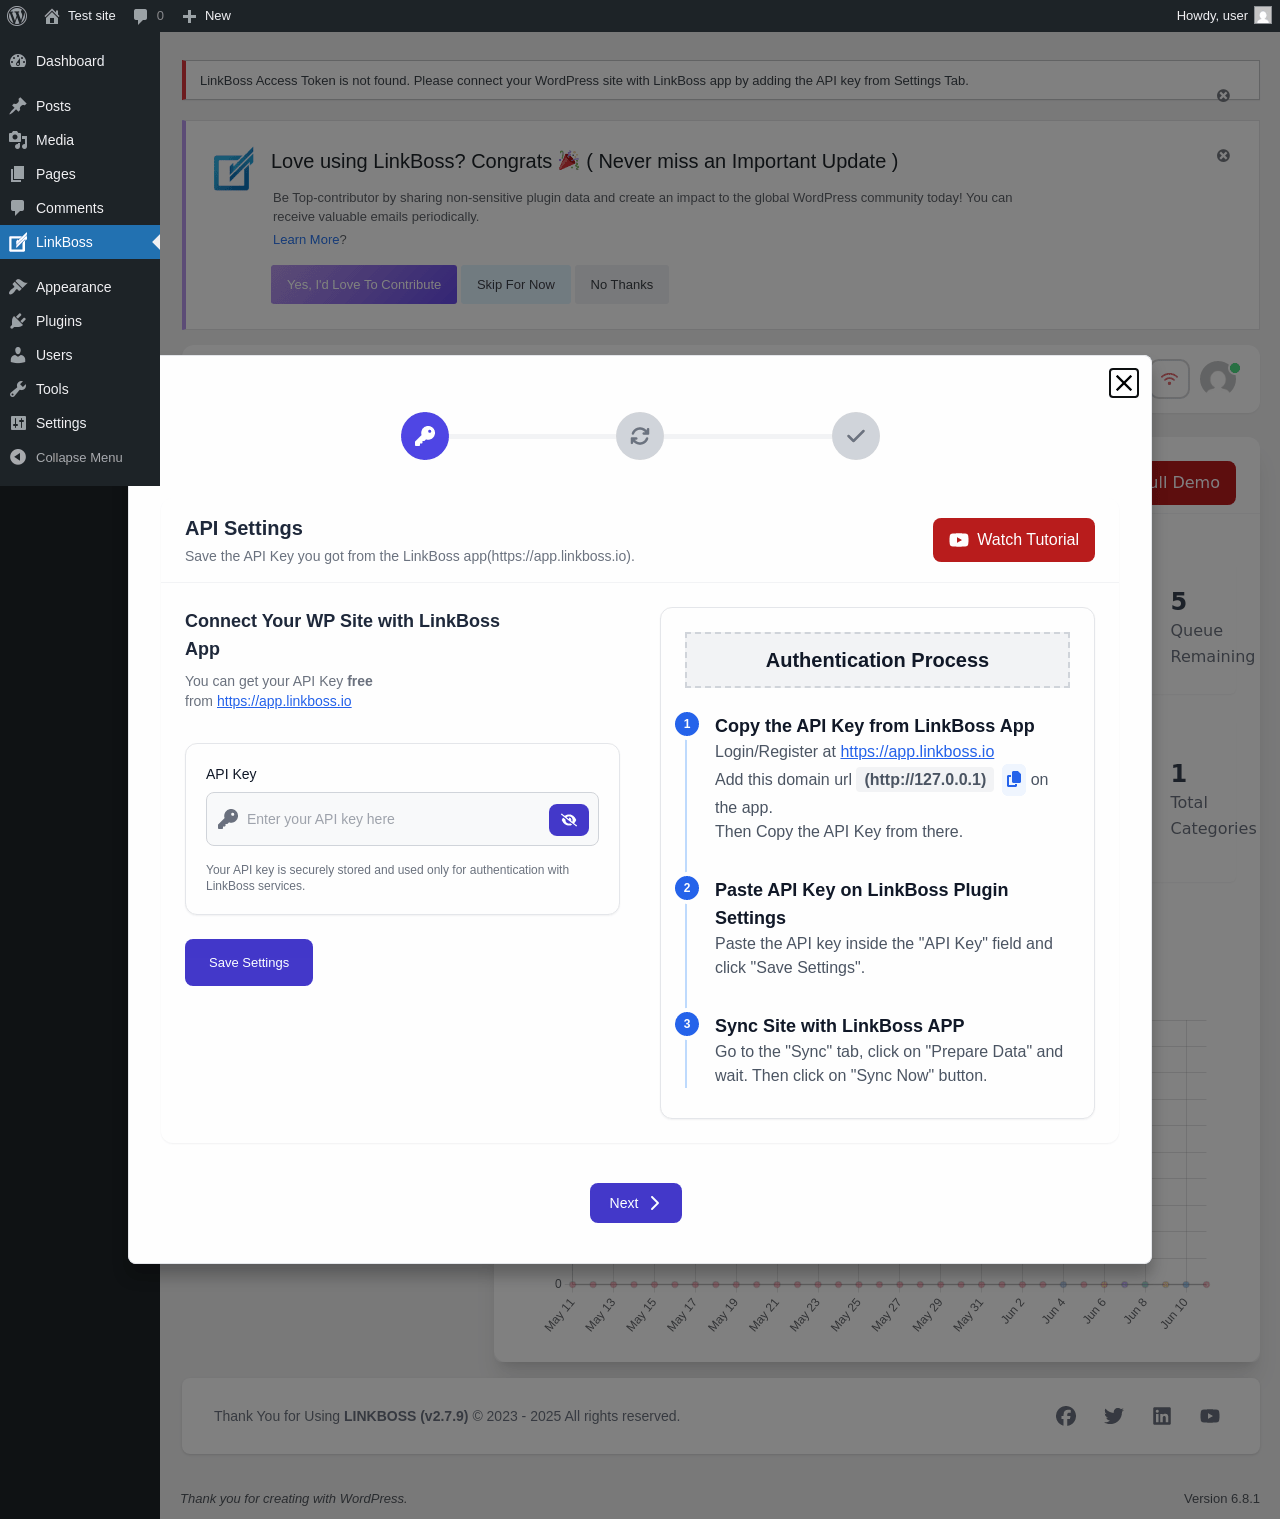Click Version 6.8.1 text
Viewport: 1280px width, 1519px height.
pos(1222,1498)
